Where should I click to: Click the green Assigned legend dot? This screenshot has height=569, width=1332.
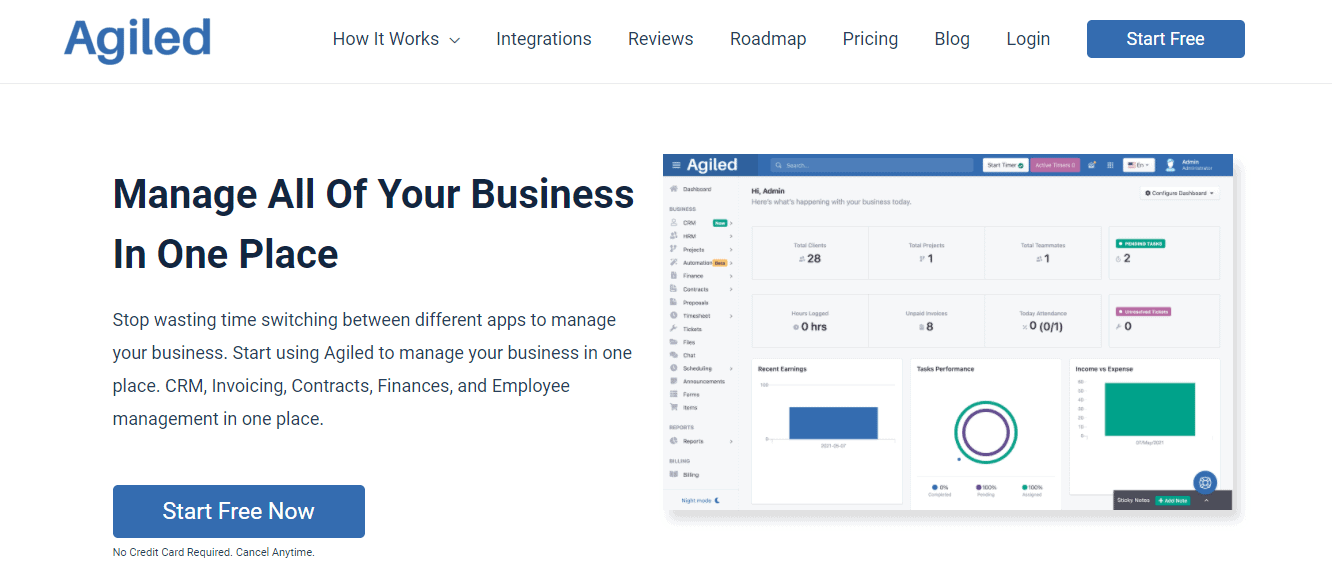click(1024, 487)
